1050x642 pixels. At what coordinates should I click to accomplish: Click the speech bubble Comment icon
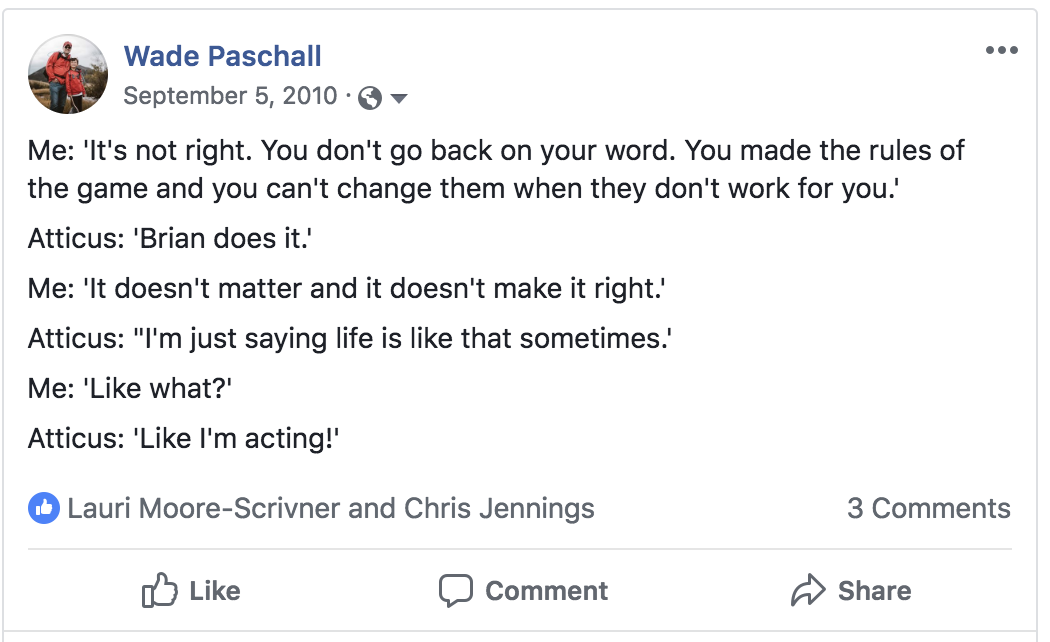tap(456, 590)
